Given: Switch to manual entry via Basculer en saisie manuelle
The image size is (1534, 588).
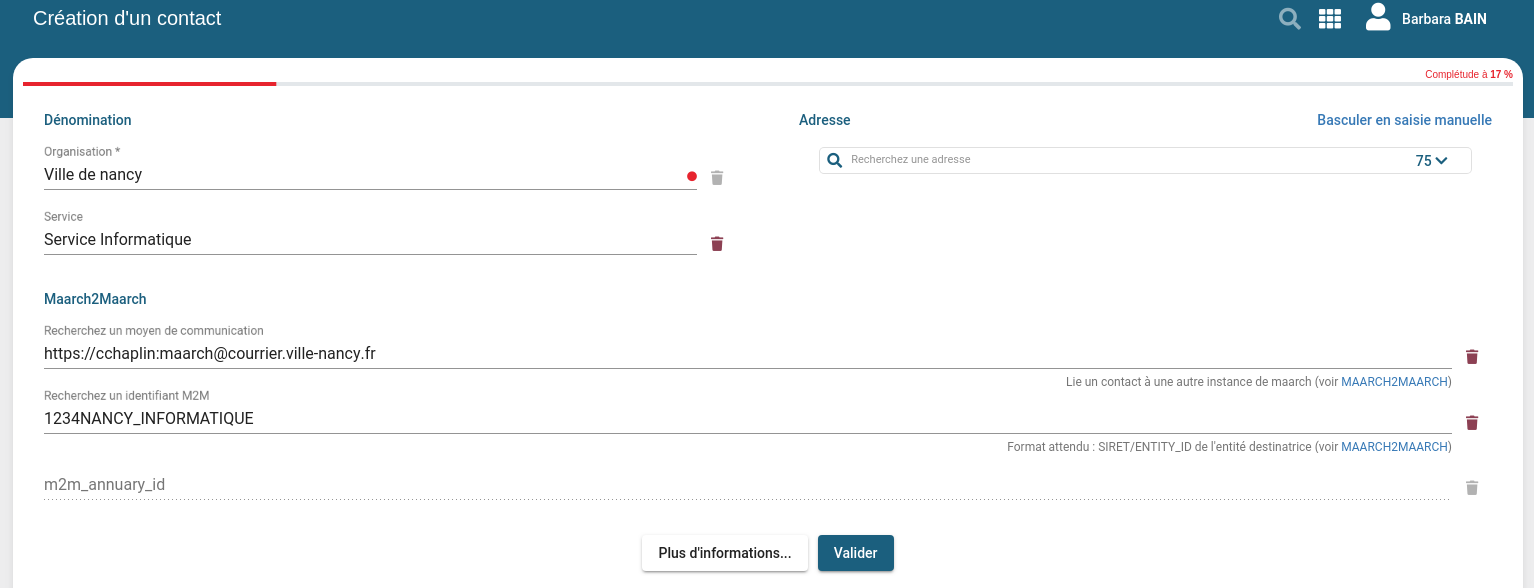Looking at the screenshot, I should point(1404,120).
